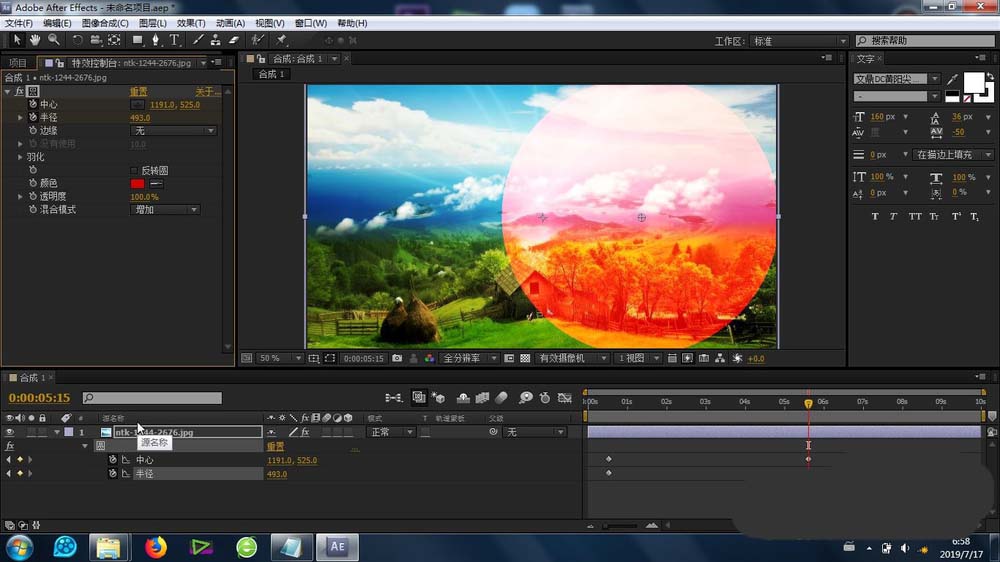
Task: Open the 有效摄像机 camera dropdown
Action: [572, 359]
